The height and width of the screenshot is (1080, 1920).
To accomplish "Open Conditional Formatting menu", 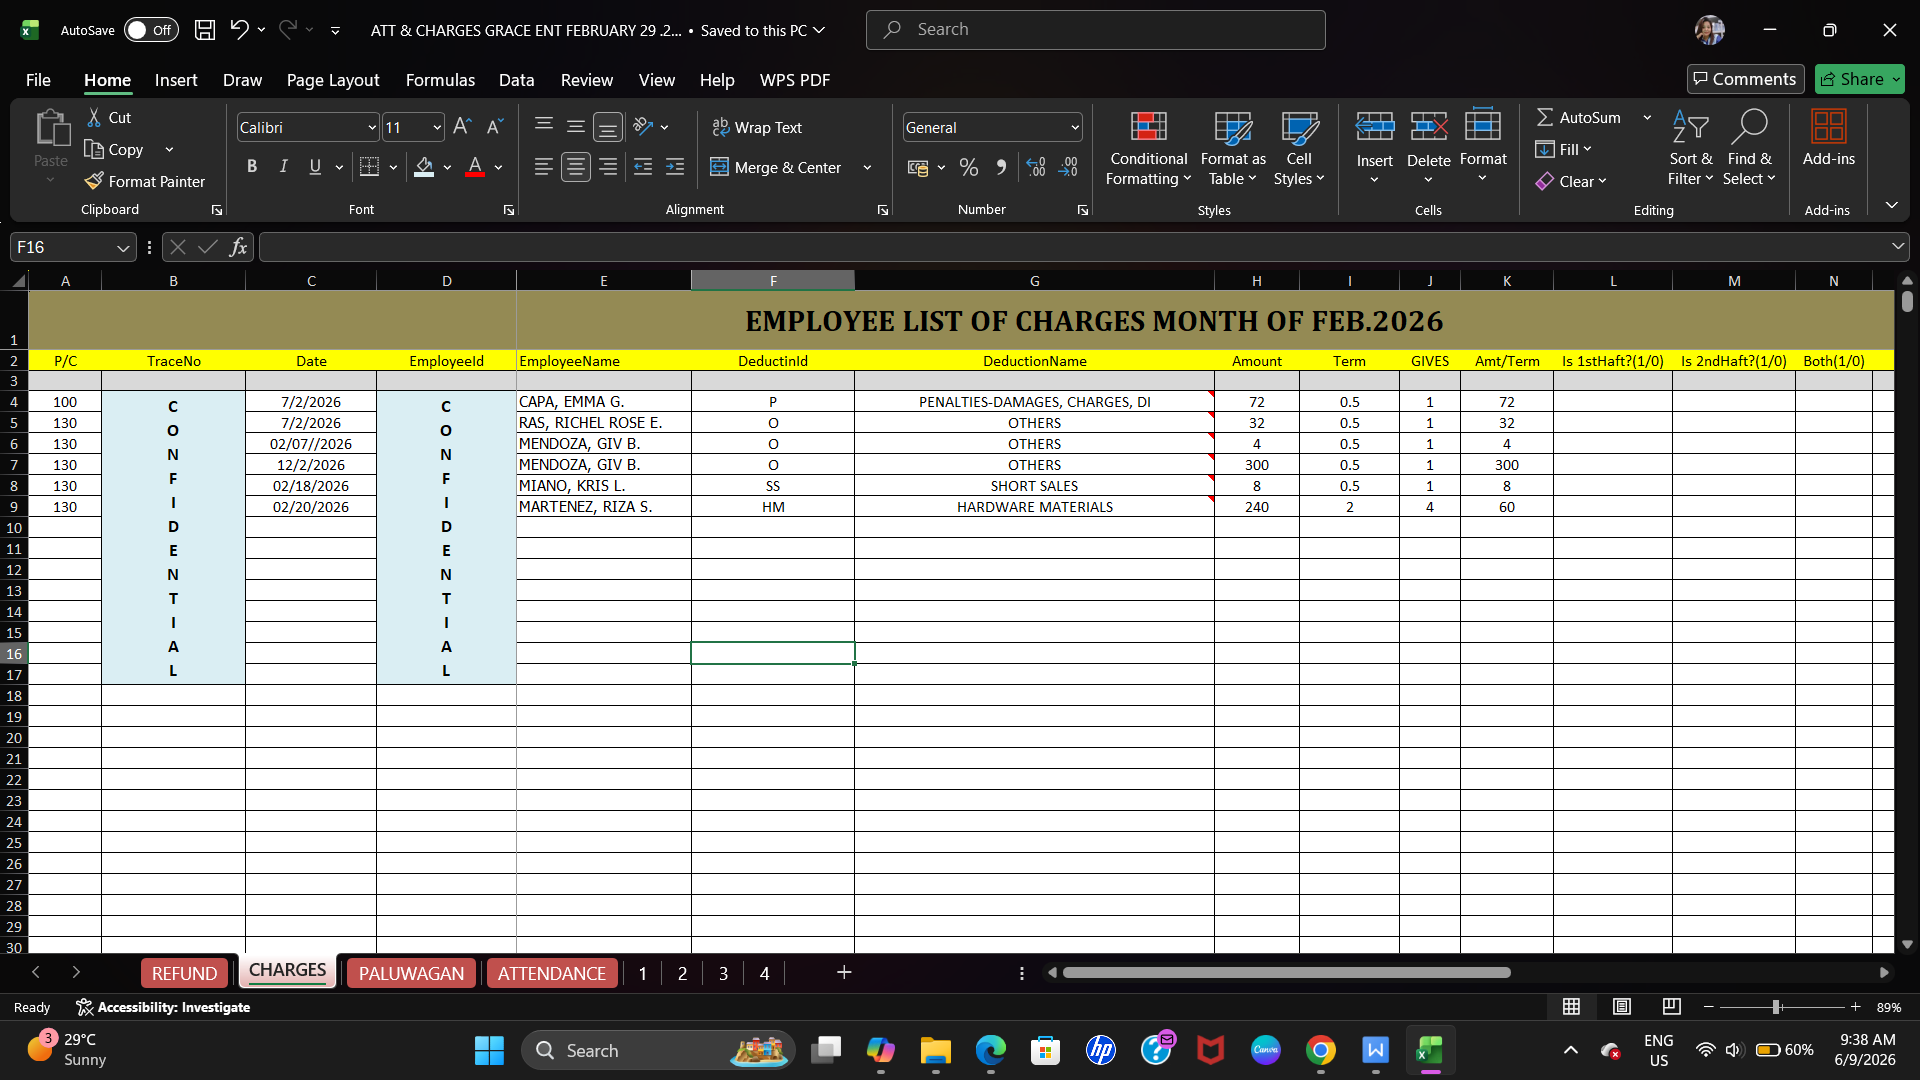I will click(x=1148, y=148).
